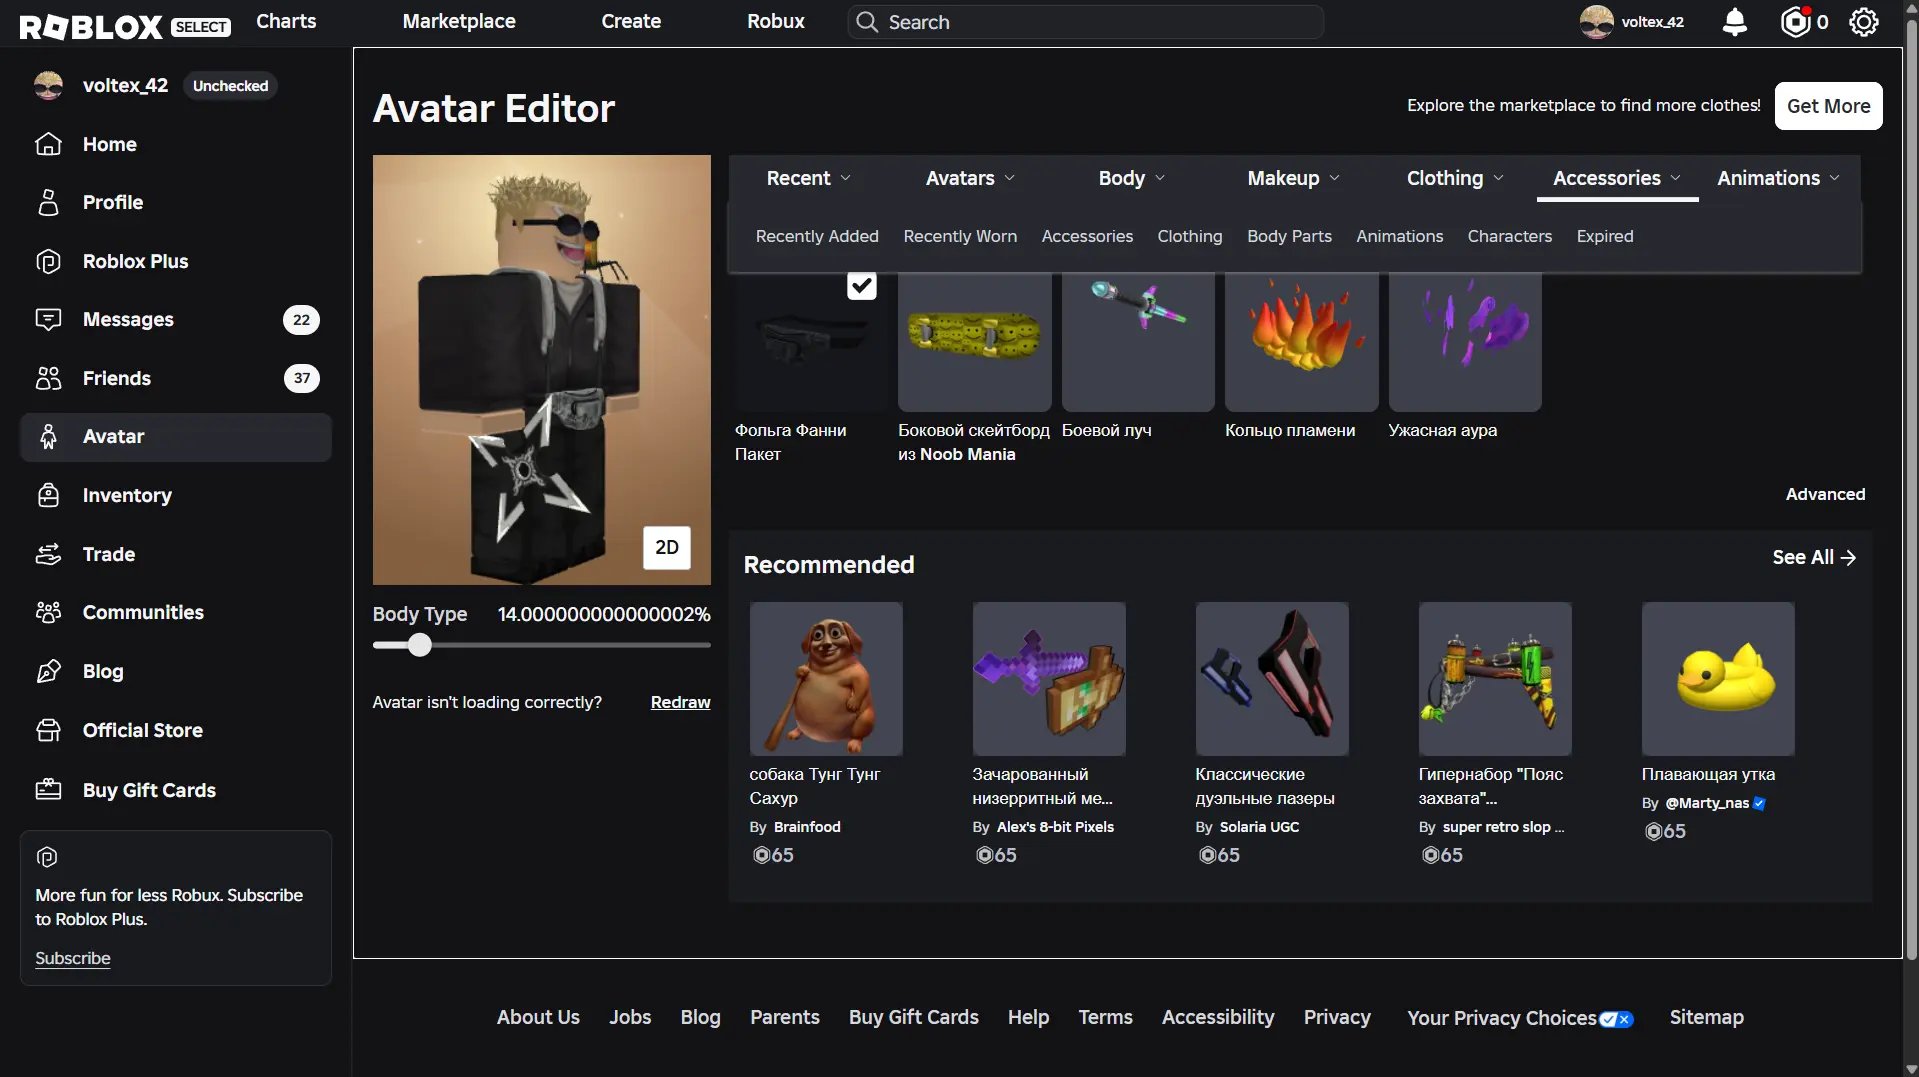Click Messages unread count badge 22

(301, 320)
